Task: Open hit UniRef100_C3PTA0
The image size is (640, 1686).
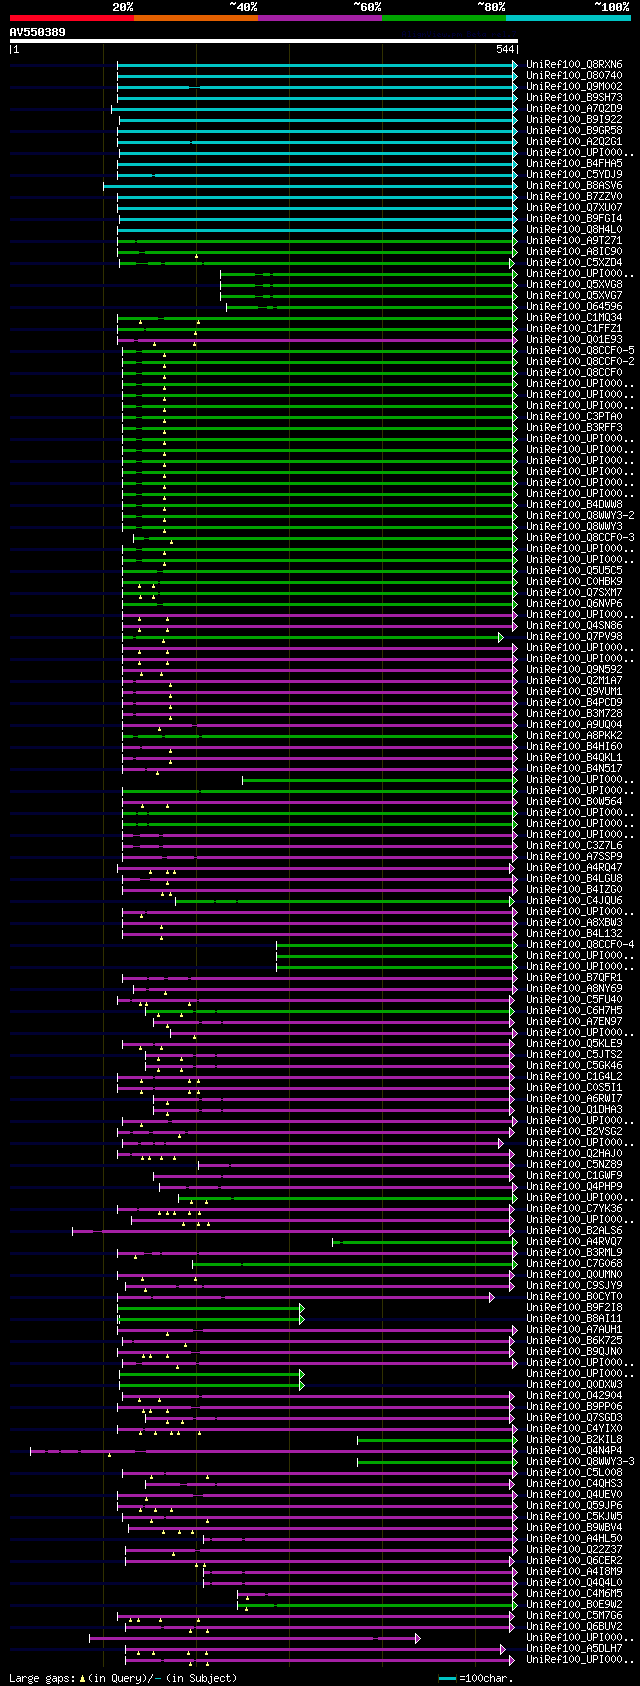Action: (574, 416)
